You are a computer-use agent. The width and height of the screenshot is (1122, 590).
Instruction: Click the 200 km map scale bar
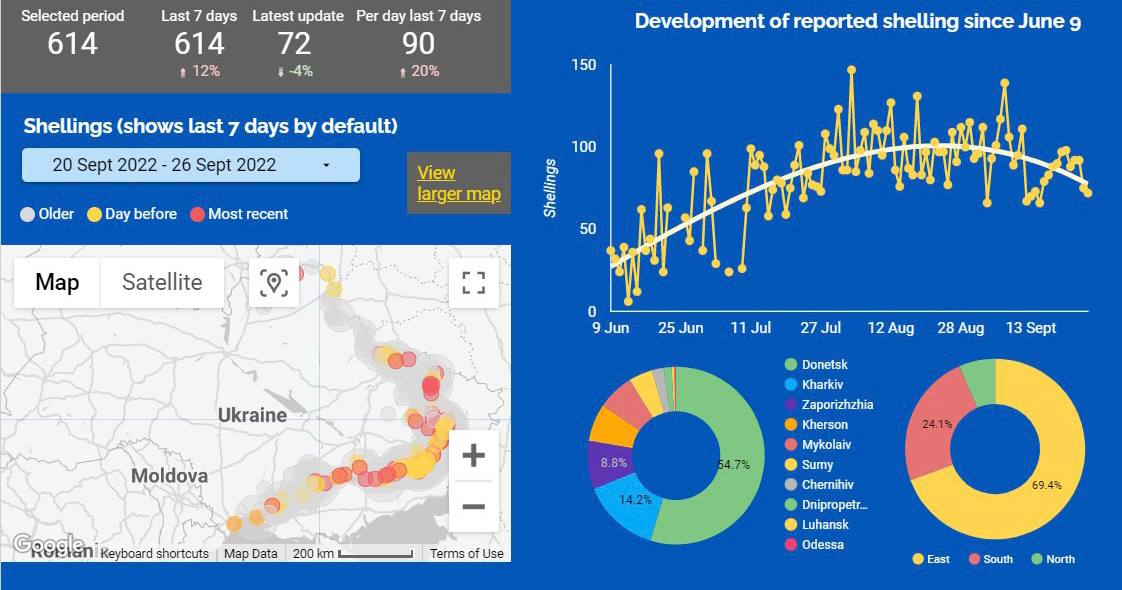coord(350,553)
